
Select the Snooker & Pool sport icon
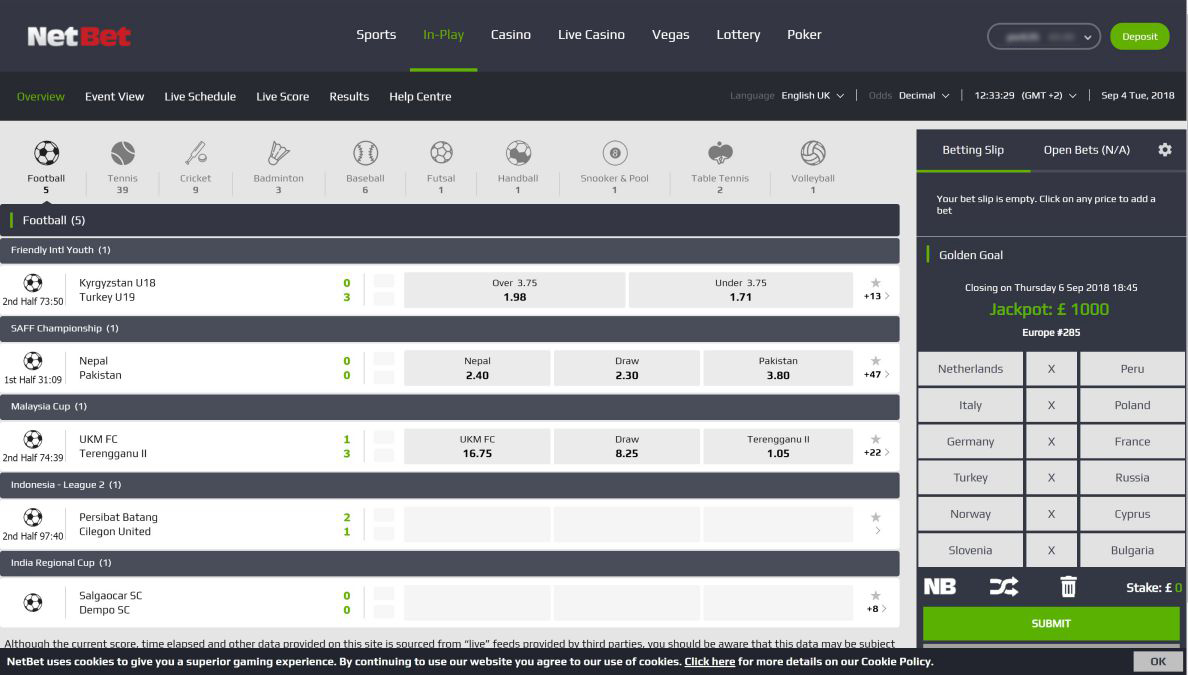coord(614,154)
